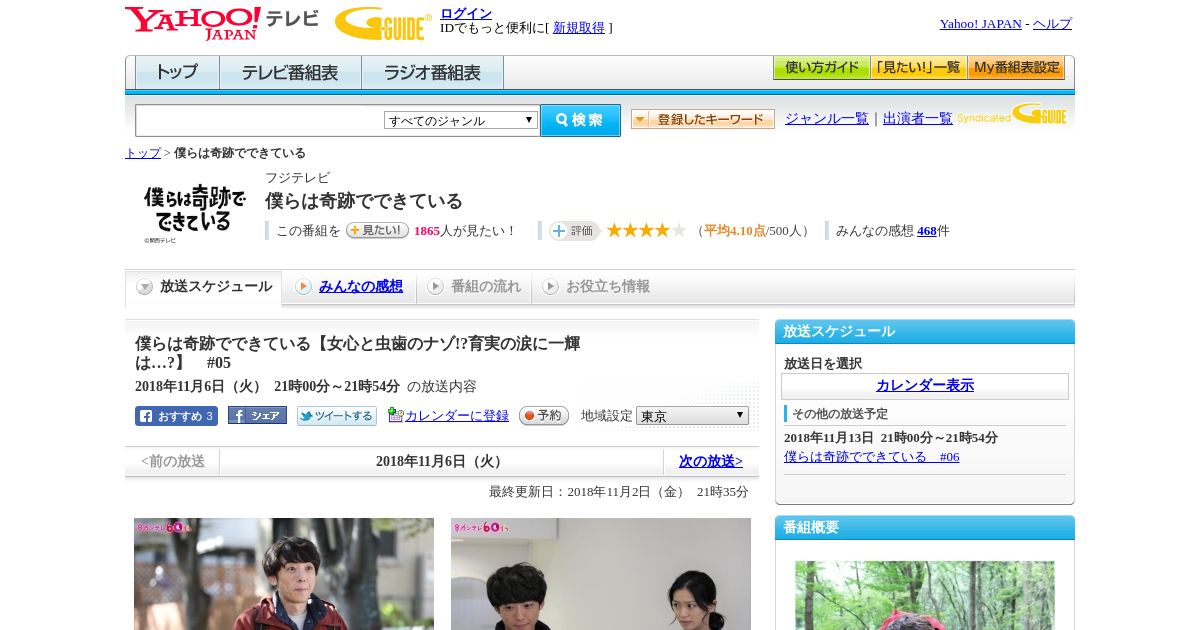Open the 新規取得 link
1200x630 pixels.
[579, 28]
